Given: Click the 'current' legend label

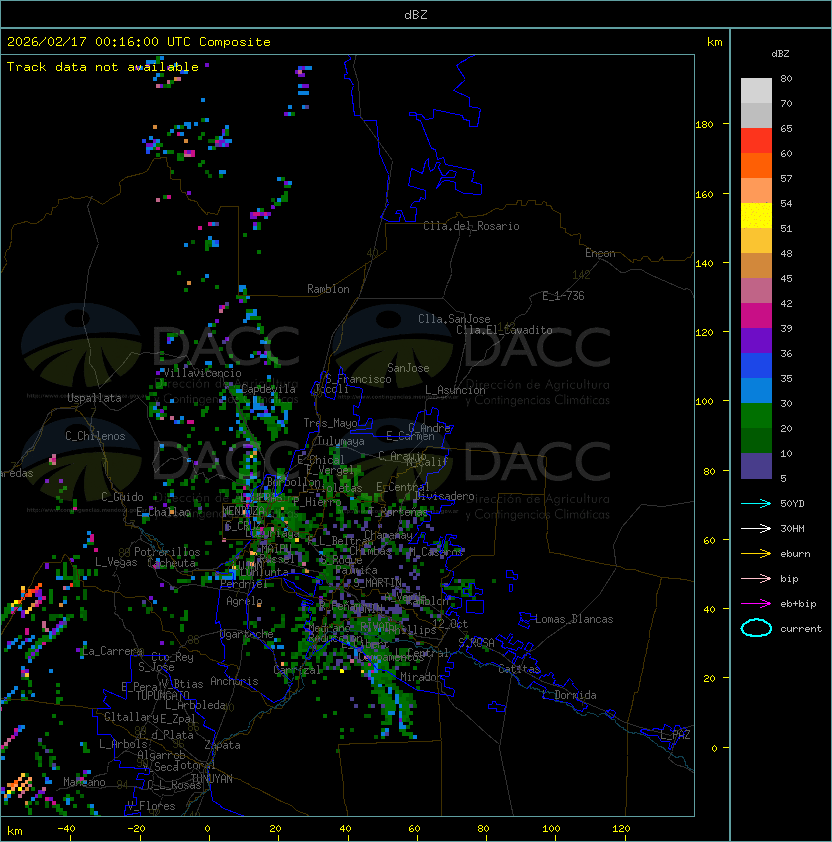Looking at the screenshot, I should tap(801, 629).
